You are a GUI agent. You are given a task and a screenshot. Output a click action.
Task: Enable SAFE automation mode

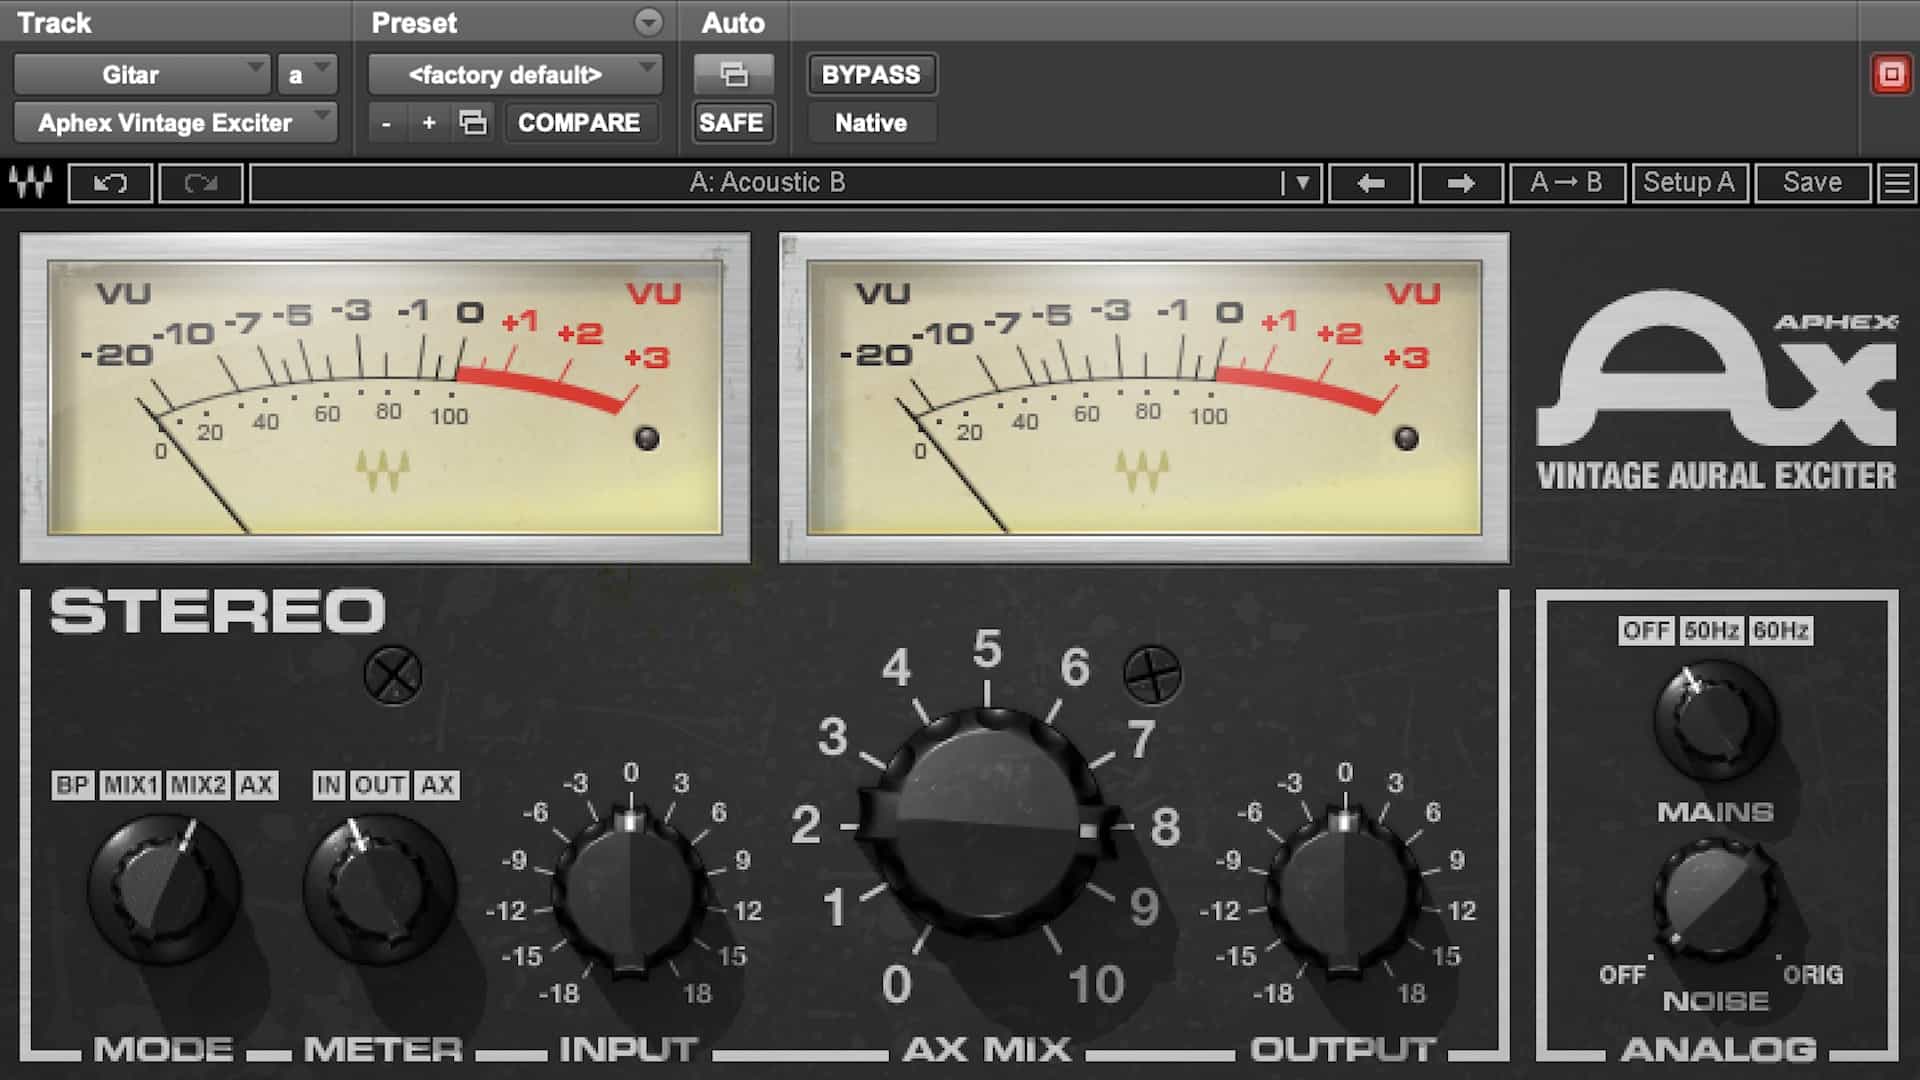(733, 122)
